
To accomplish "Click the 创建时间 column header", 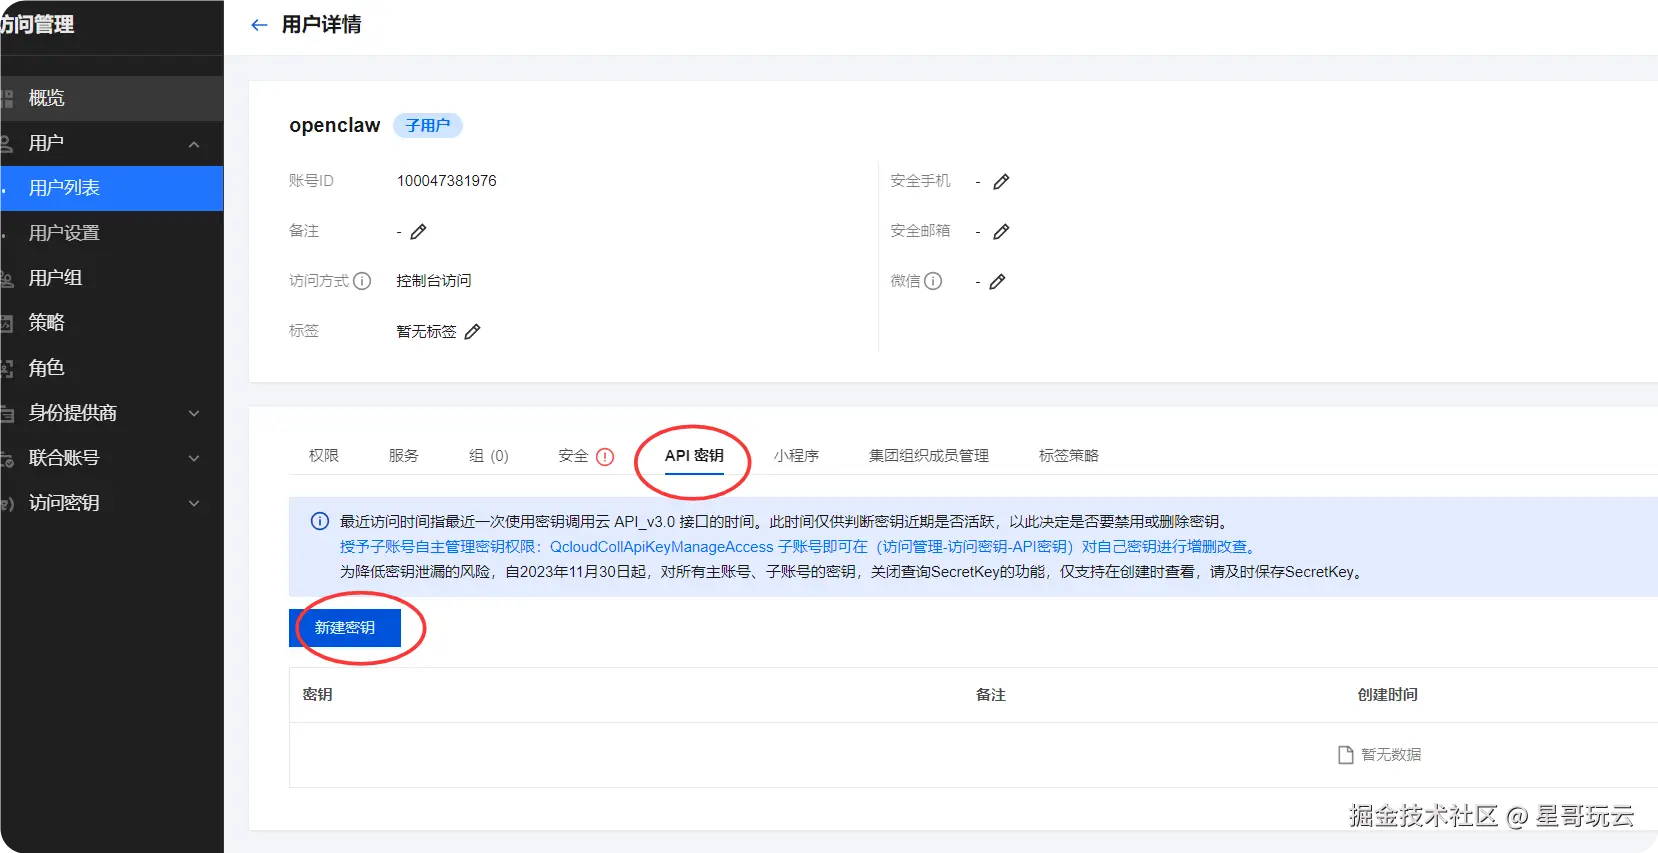I will (x=1388, y=695).
